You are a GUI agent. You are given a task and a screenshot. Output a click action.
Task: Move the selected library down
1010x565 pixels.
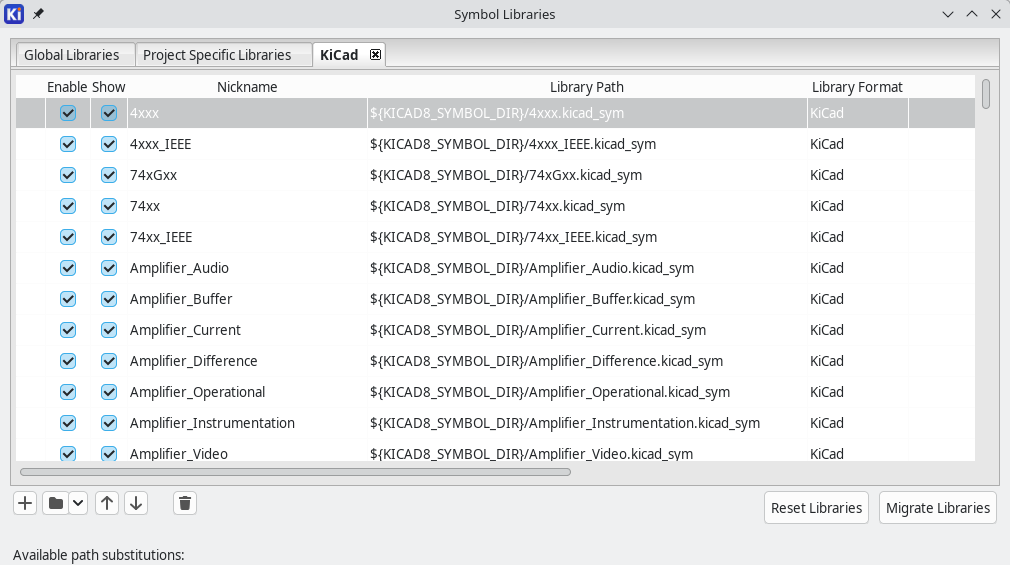136,503
